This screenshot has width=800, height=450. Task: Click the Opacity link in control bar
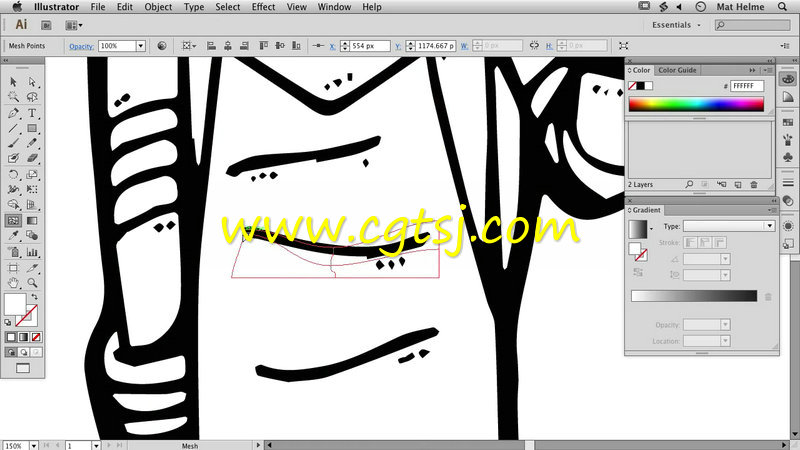point(82,46)
